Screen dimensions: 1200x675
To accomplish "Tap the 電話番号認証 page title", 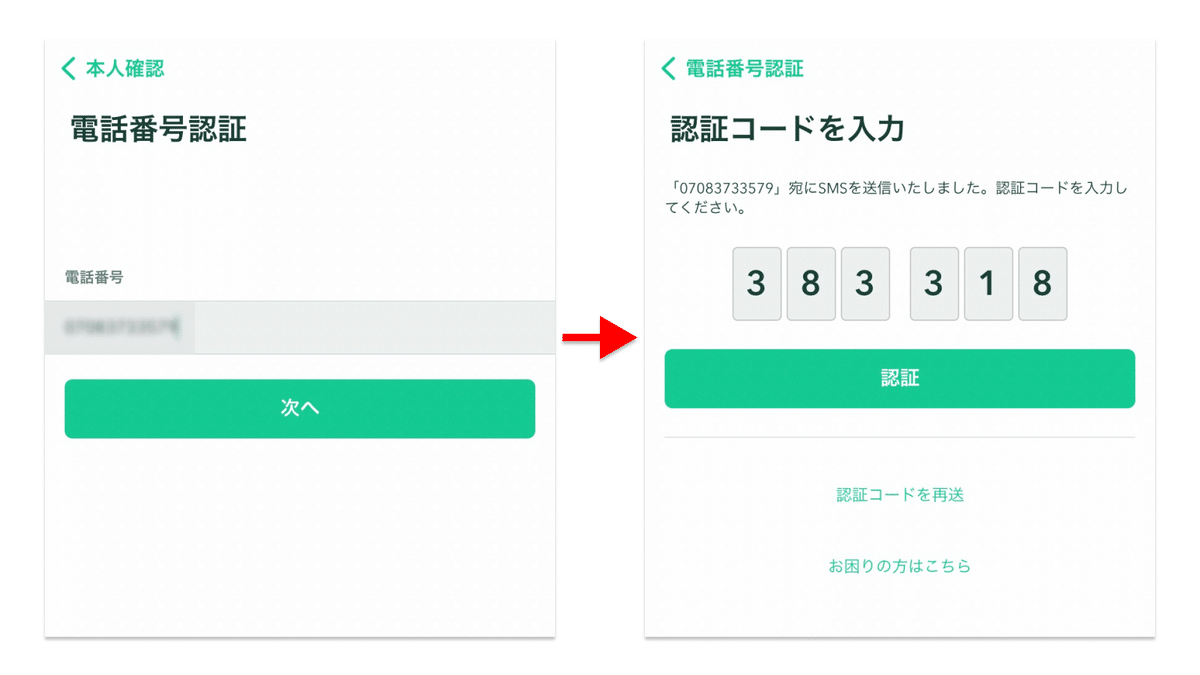I will pyautogui.click(x=160, y=127).
